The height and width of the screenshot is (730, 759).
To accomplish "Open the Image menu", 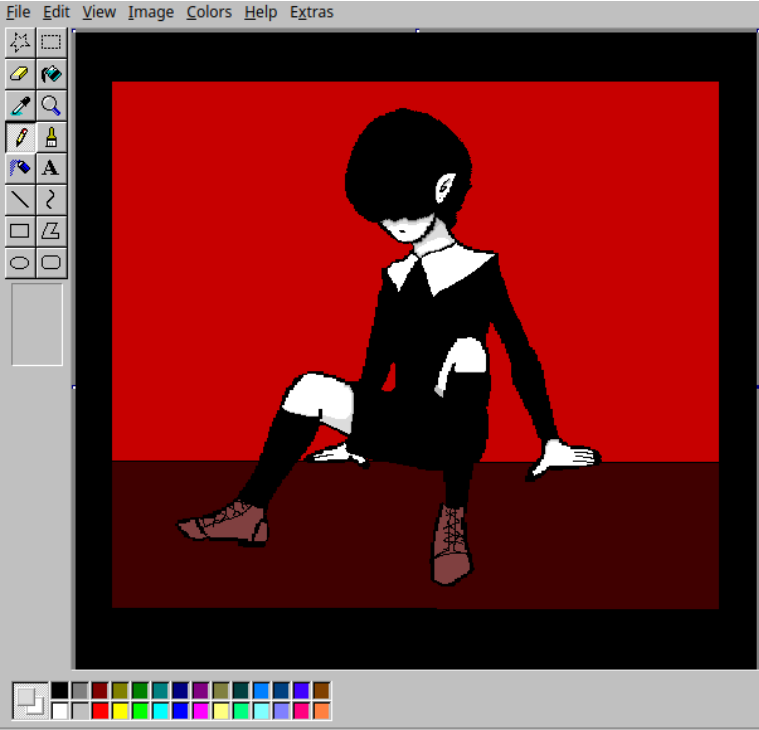I will pyautogui.click(x=150, y=12).
